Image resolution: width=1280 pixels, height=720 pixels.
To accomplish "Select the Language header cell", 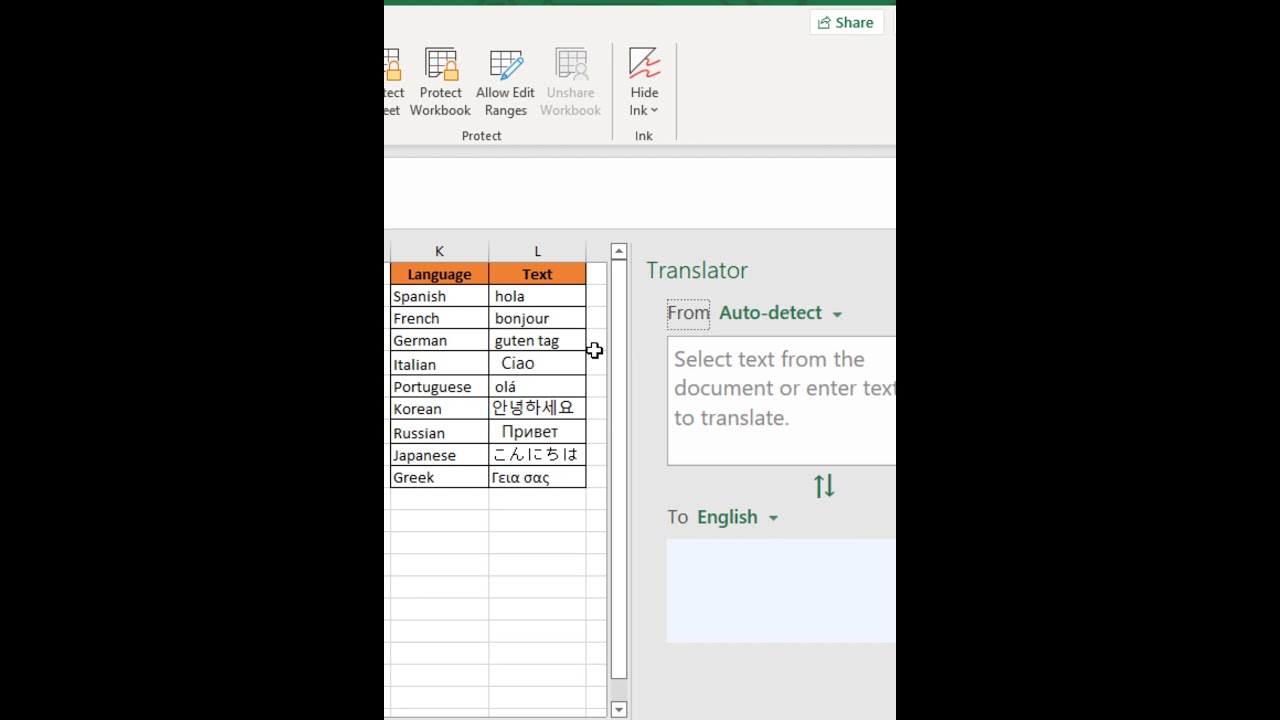I will (x=439, y=274).
